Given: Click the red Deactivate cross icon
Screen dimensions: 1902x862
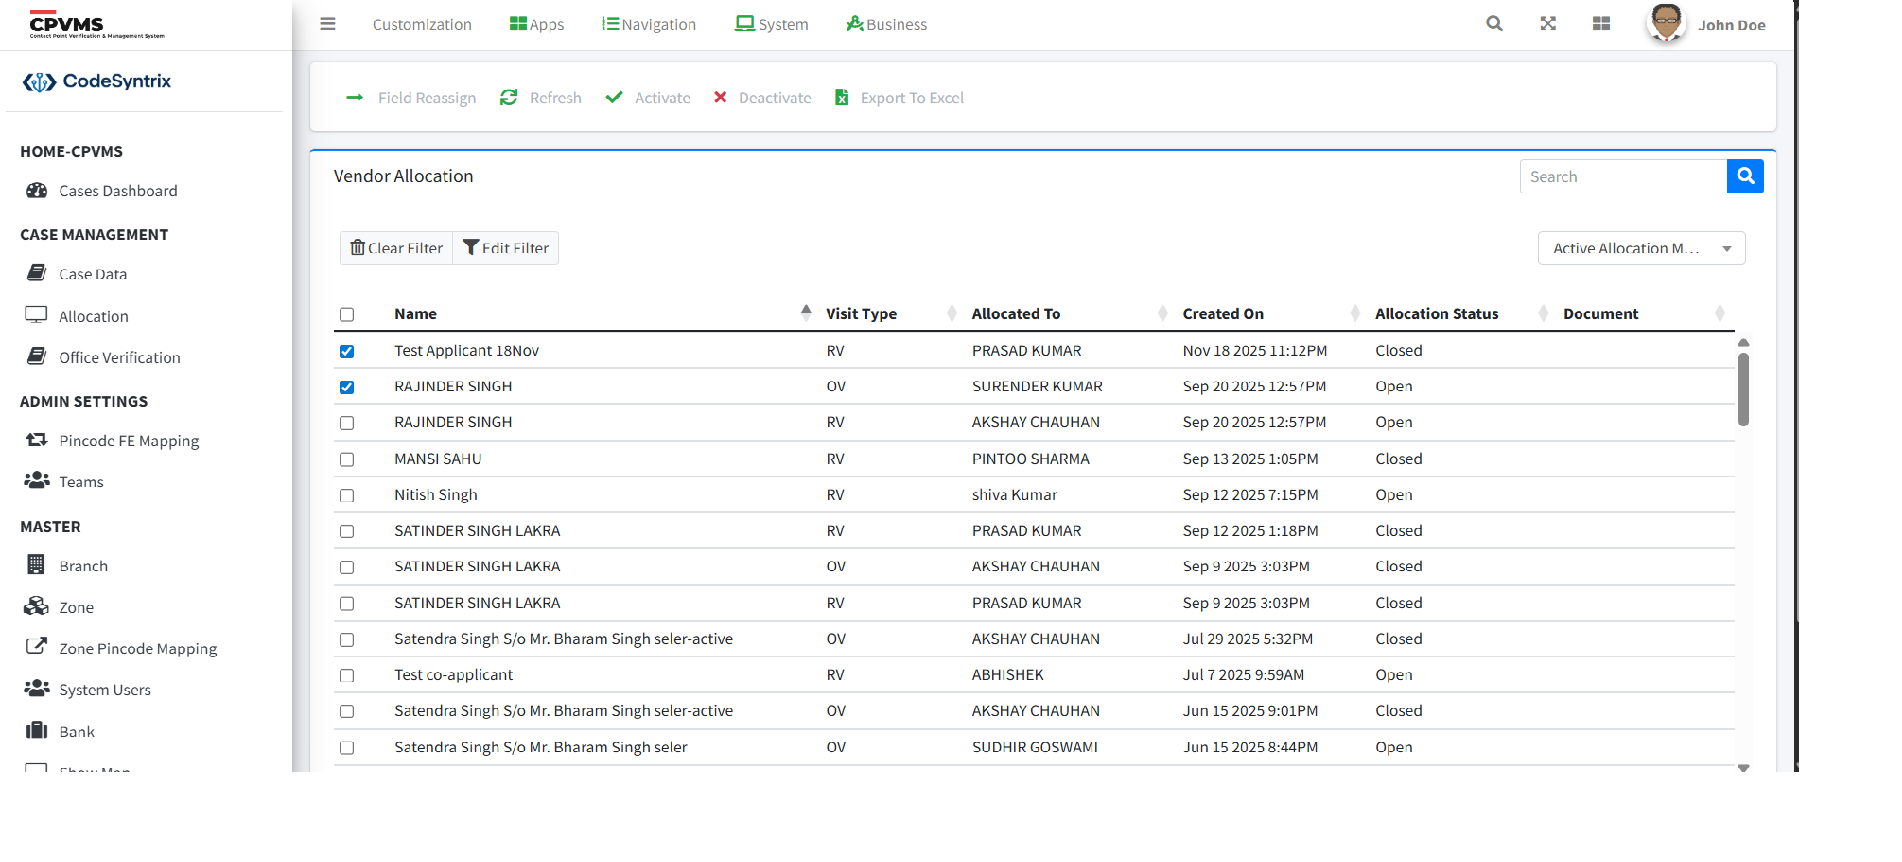Looking at the screenshot, I should [x=720, y=97].
